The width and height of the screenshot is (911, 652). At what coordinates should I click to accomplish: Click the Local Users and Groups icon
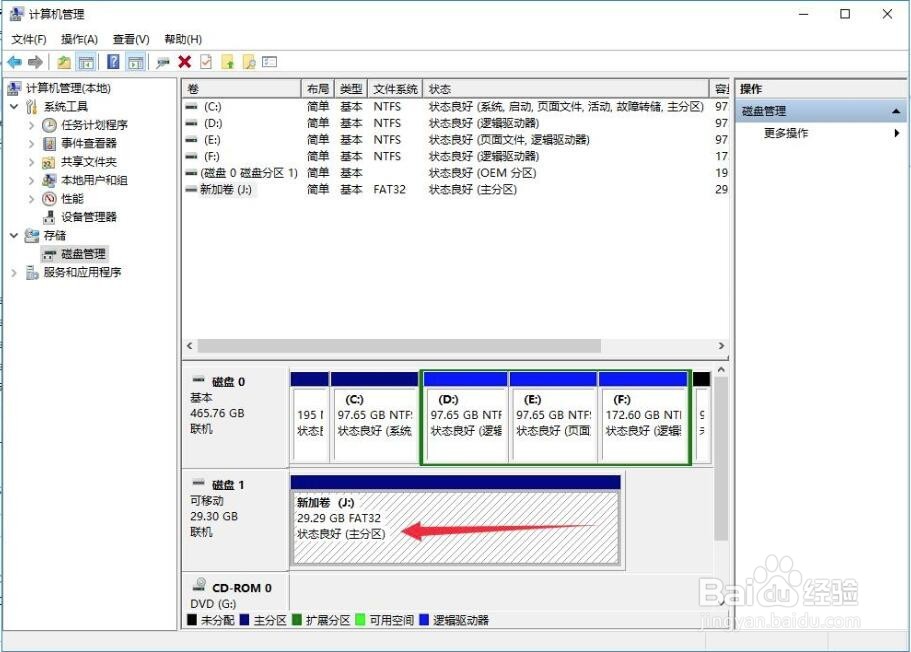point(49,180)
